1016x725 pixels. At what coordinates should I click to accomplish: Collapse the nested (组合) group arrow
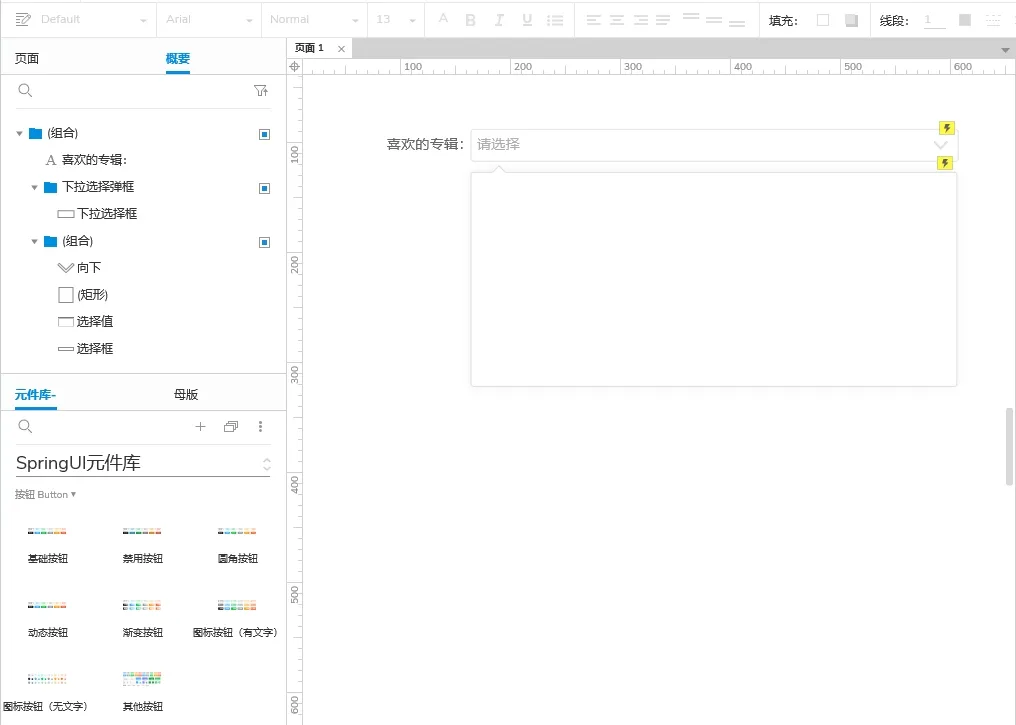coord(34,242)
